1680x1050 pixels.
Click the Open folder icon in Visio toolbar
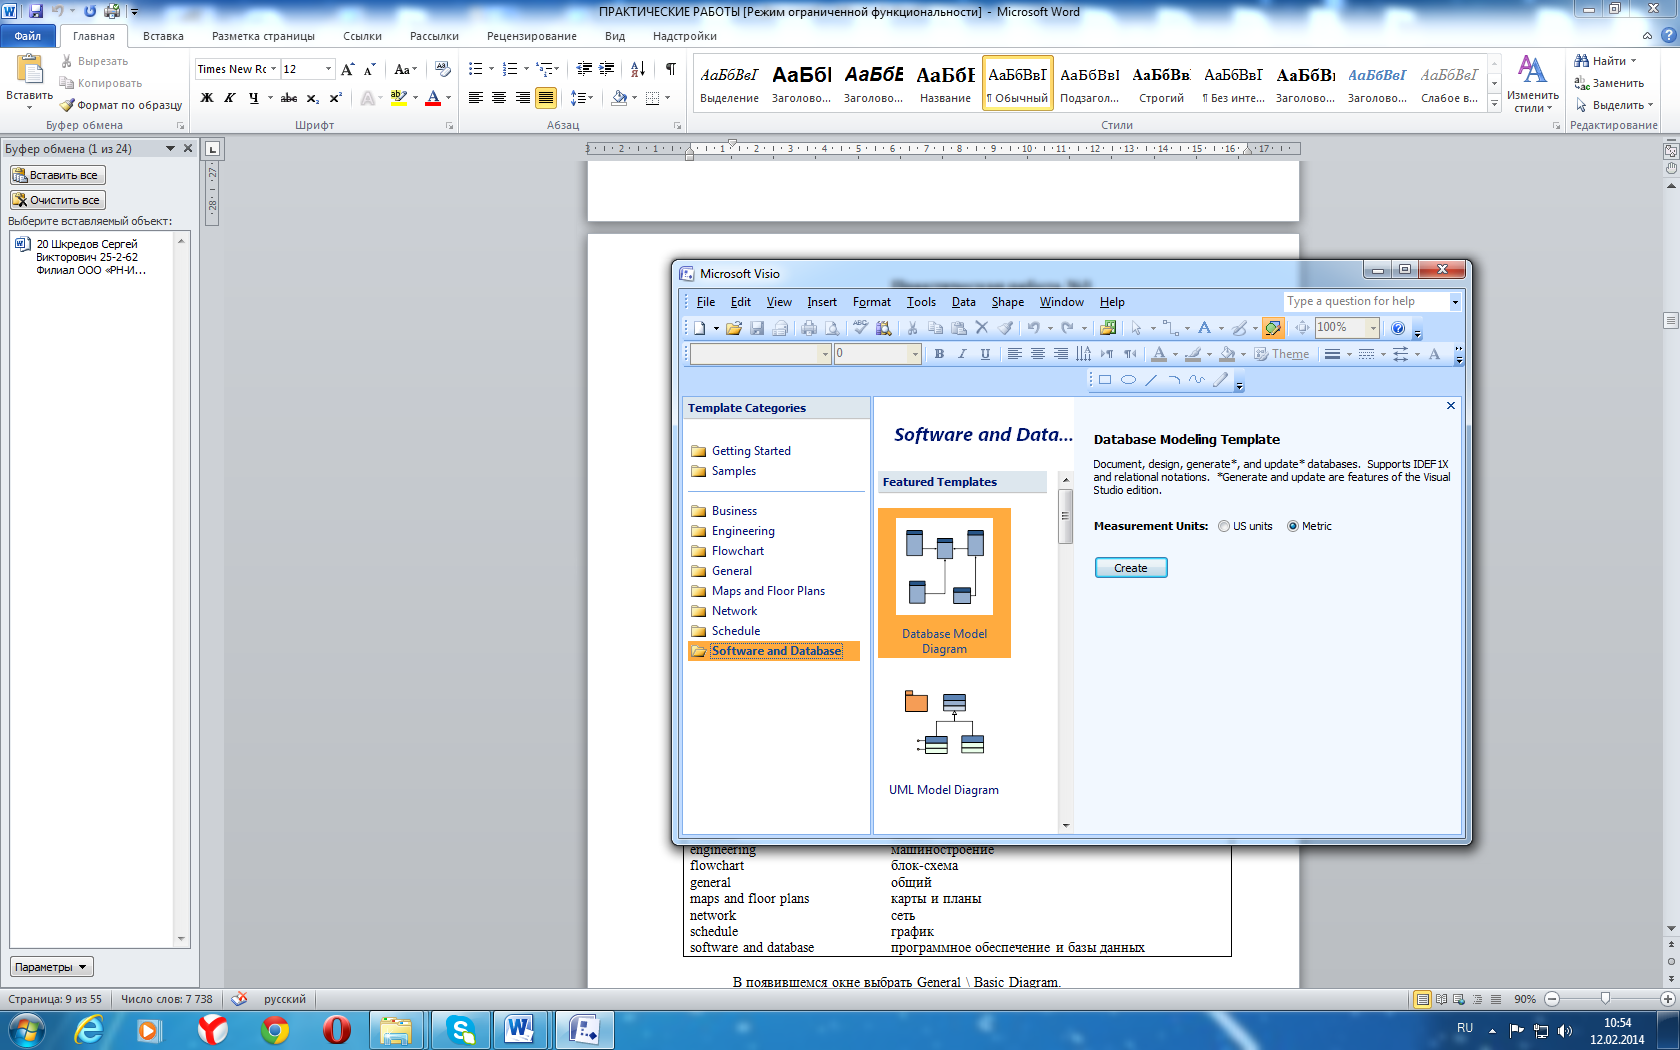pyautogui.click(x=734, y=328)
